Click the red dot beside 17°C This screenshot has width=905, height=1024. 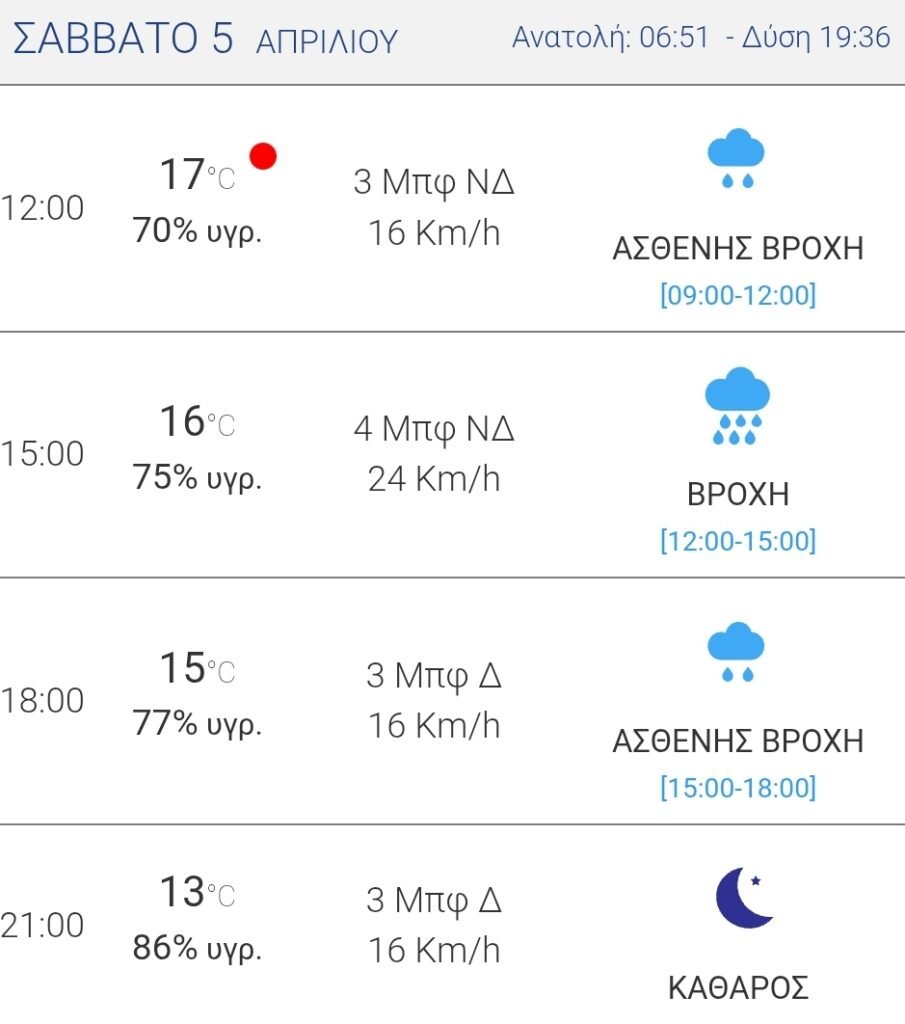click(x=263, y=157)
